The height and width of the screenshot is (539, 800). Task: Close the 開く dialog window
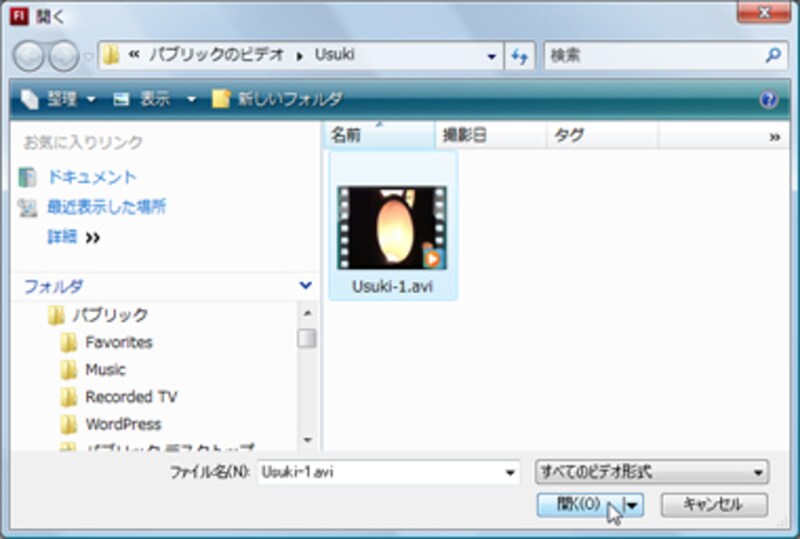click(764, 13)
